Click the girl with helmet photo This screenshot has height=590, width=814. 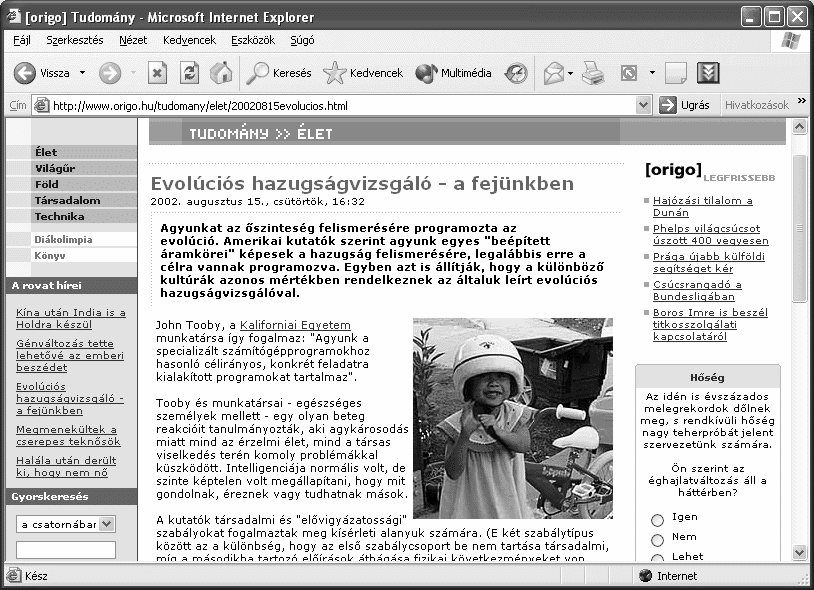click(513, 418)
